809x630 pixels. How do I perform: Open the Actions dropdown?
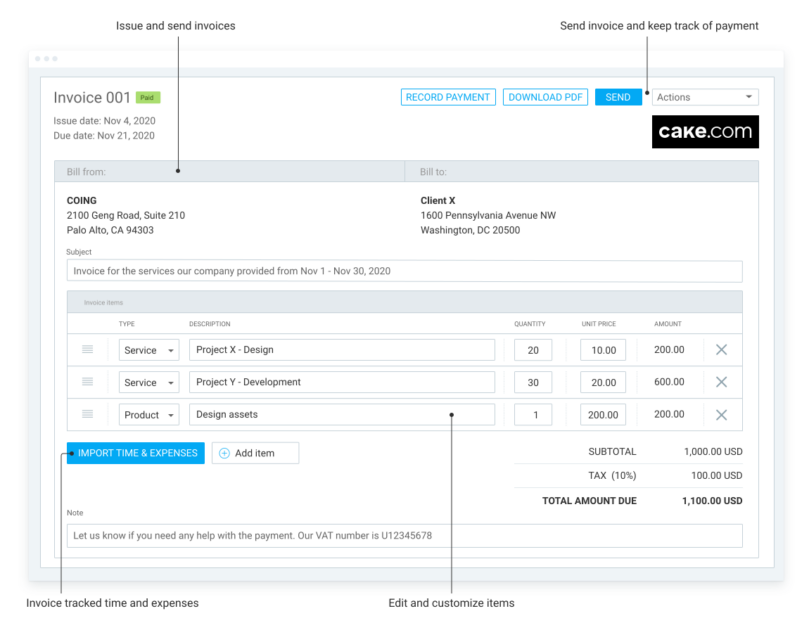pos(704,96)
